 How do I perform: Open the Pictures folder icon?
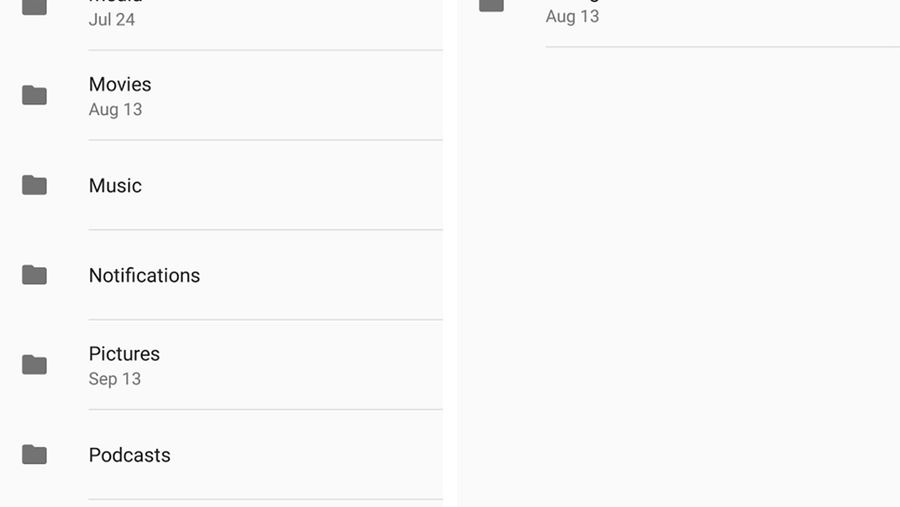pos(34,365)
